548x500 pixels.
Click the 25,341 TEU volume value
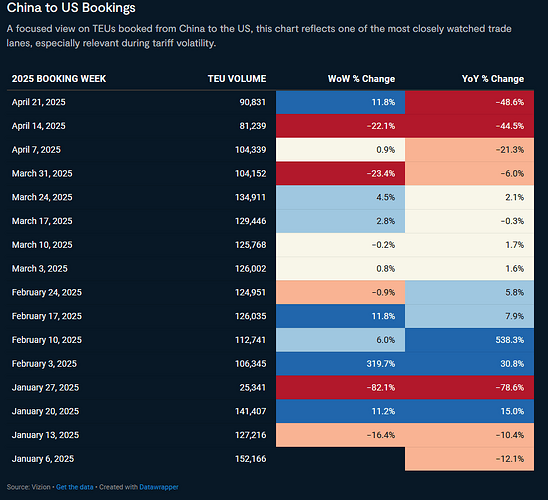click(x=253, y=387)
